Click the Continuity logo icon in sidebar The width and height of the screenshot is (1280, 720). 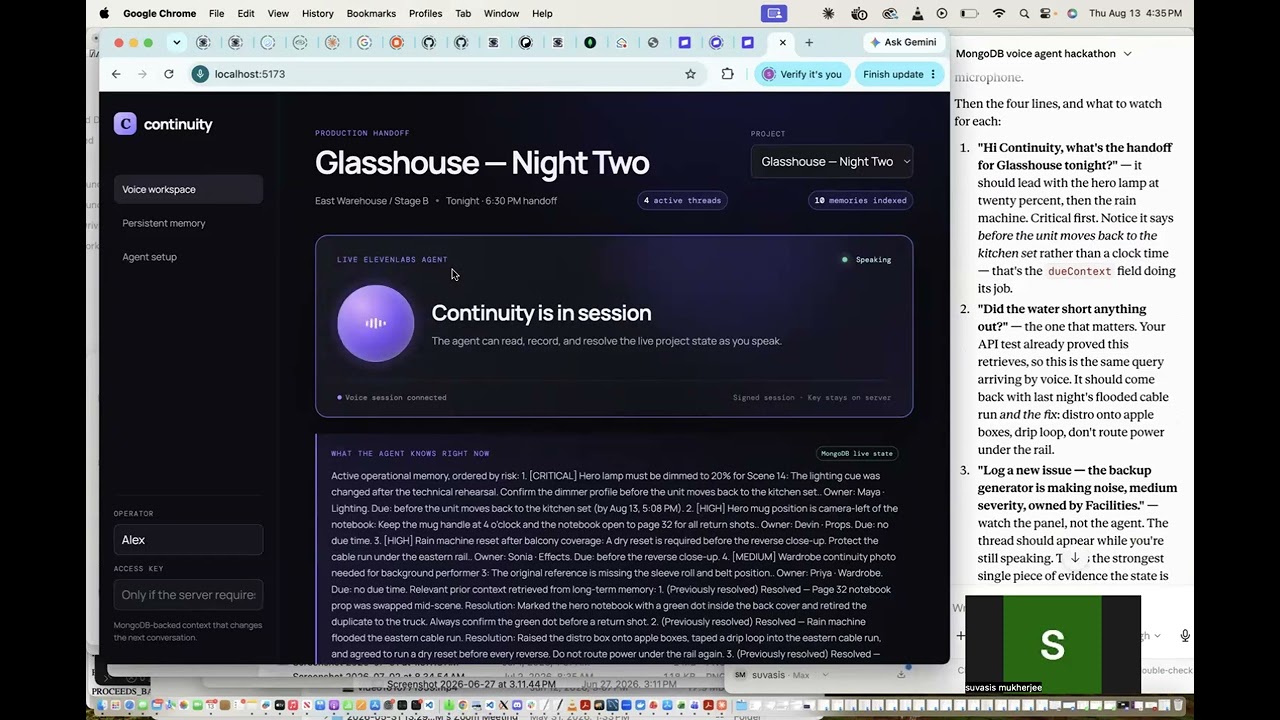[x=125, y=124]
